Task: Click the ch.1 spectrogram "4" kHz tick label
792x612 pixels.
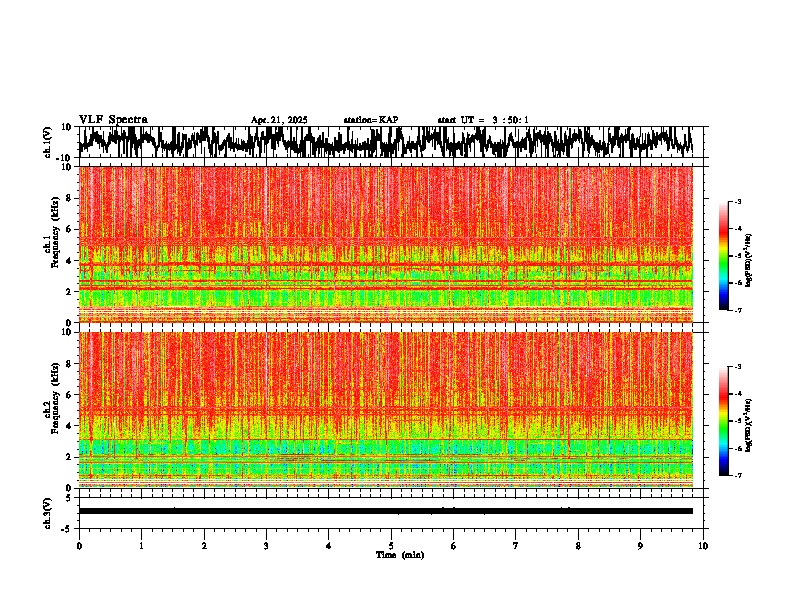Action: 69,261
